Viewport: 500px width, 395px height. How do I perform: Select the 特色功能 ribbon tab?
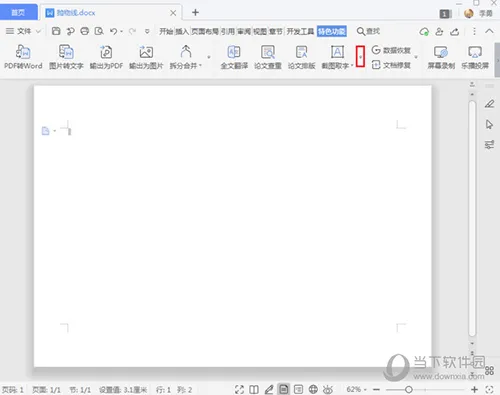[332, 32]
